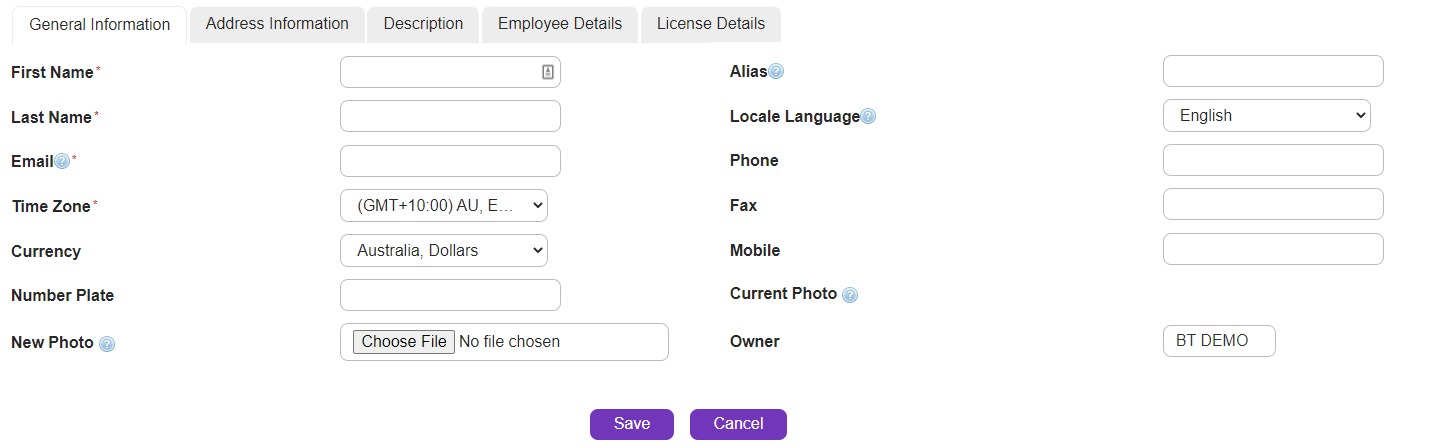Viewport: 1451px width, 448px height.
Task: Click the contact autofill icon in First Name
Action: tap(548, 72)
